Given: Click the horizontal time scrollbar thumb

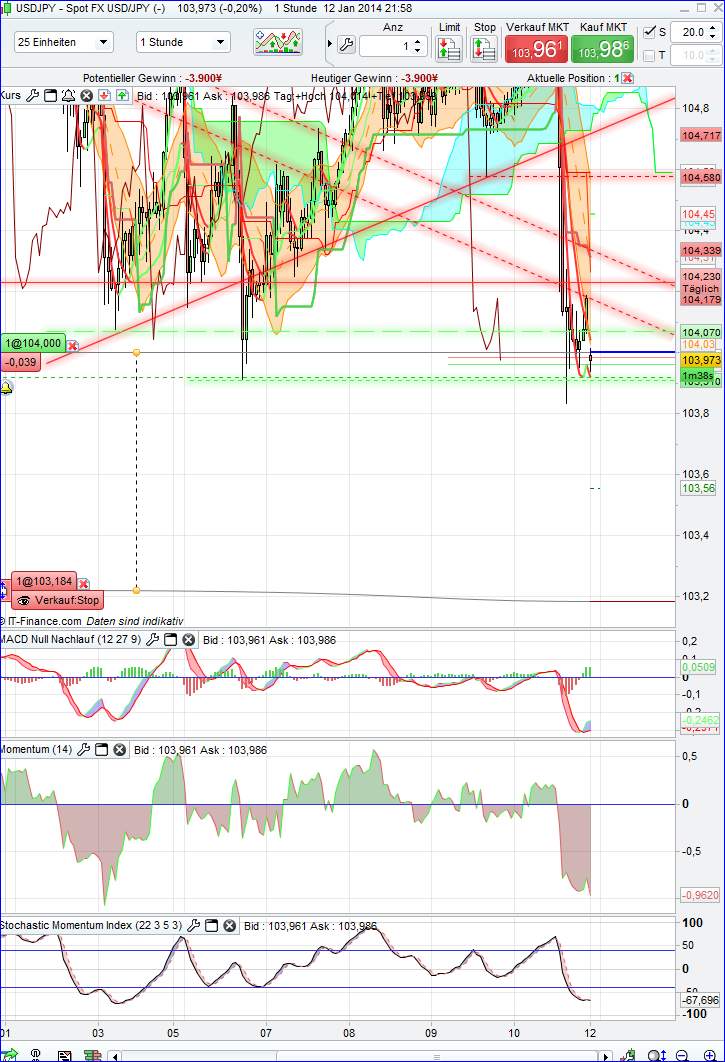Looking at the screenshot, I should click(436, 1056).
